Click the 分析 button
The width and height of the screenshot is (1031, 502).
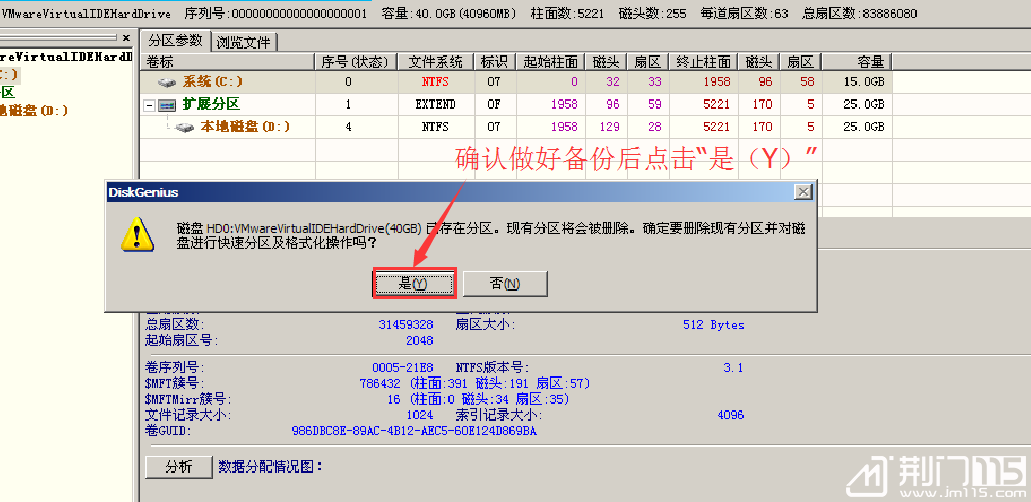[179, 467]
